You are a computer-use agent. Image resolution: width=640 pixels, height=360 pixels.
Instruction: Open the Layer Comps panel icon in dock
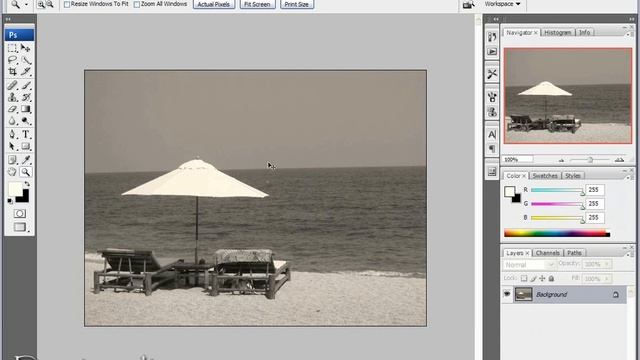[x=492, y=172]
